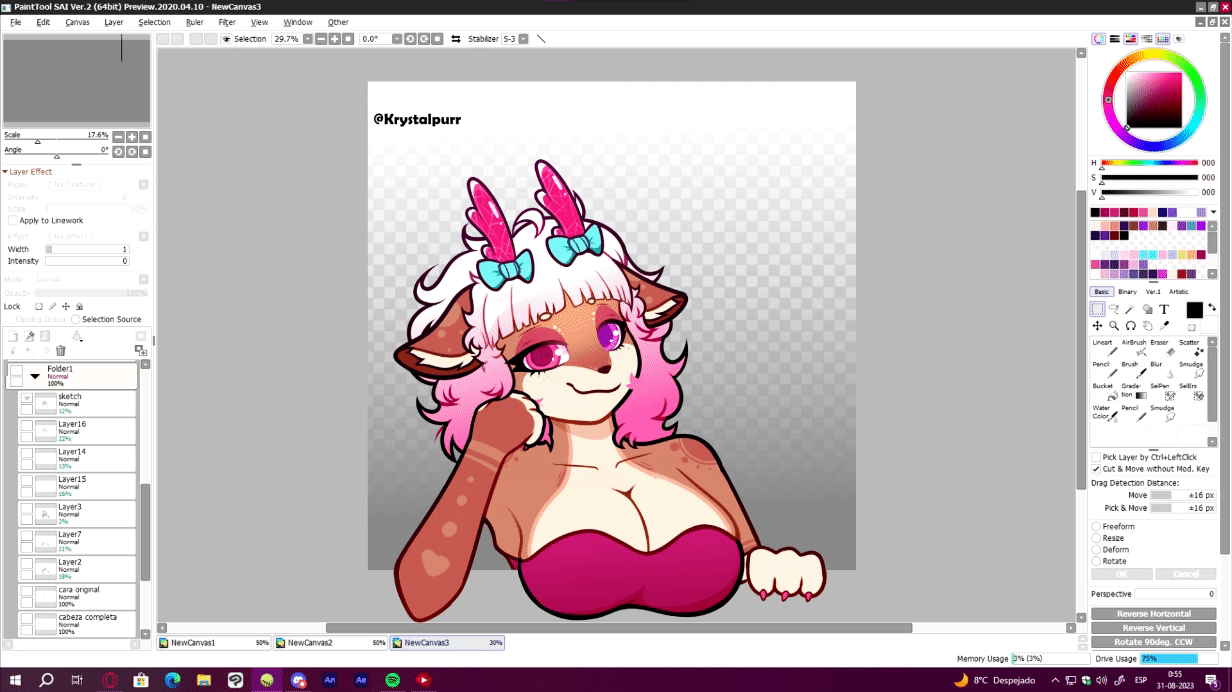The width and height of the screenshot is (1232, 692).
Task: Select the Selection Source radio button
Action: [76, 320]
